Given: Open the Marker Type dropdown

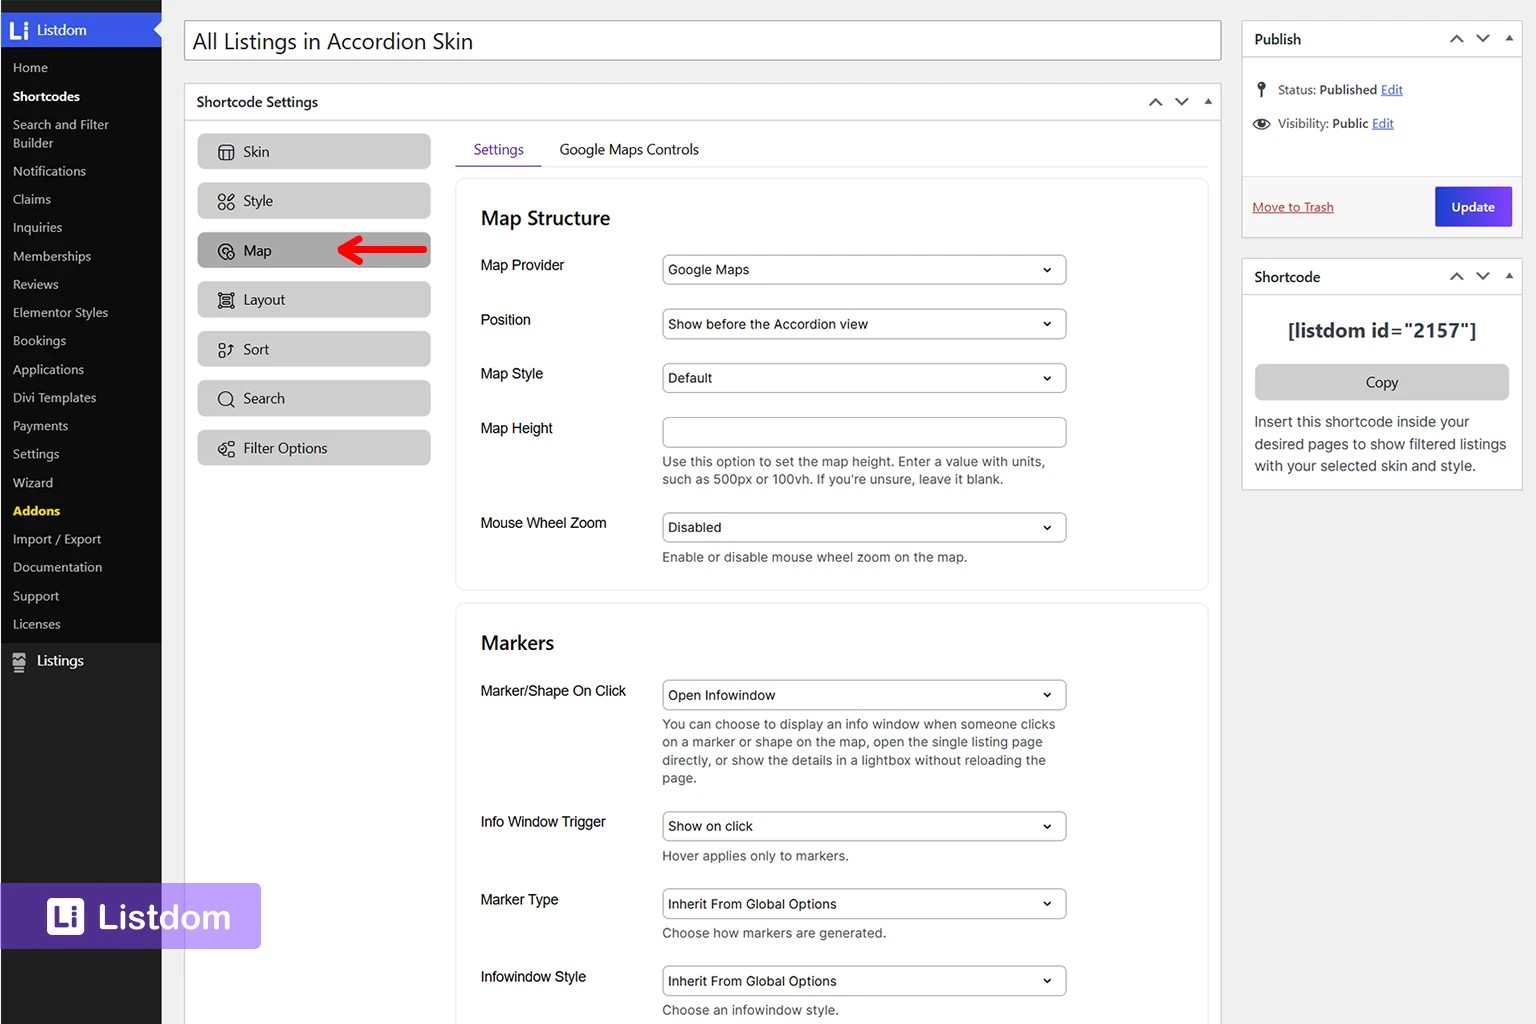Looking at the screenshot, I should (864, 904).
